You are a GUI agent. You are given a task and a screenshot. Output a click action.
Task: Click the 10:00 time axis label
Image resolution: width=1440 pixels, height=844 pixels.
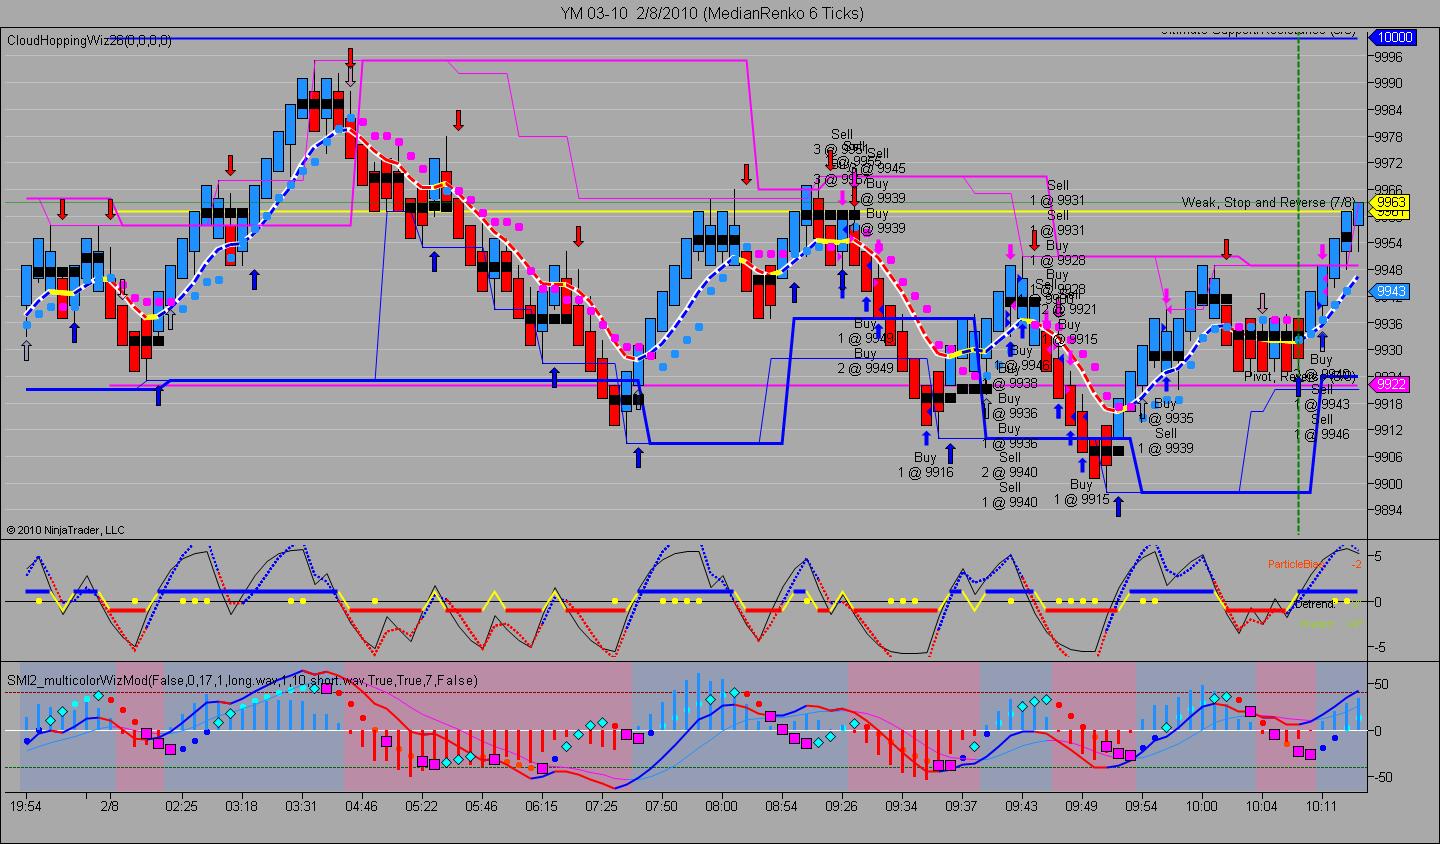coord(1201,805)
